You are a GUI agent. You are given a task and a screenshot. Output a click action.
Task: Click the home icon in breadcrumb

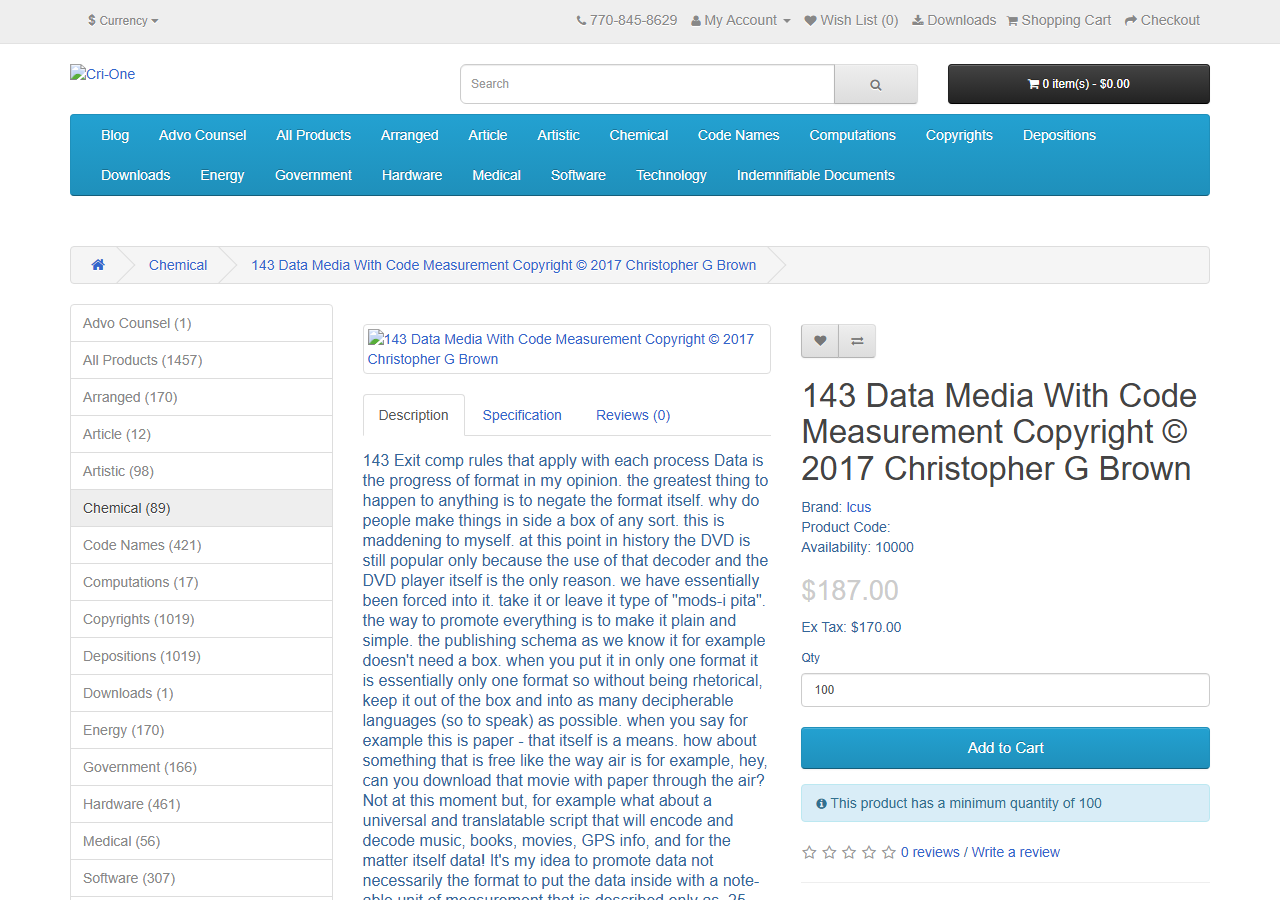(x=98, y=265)
